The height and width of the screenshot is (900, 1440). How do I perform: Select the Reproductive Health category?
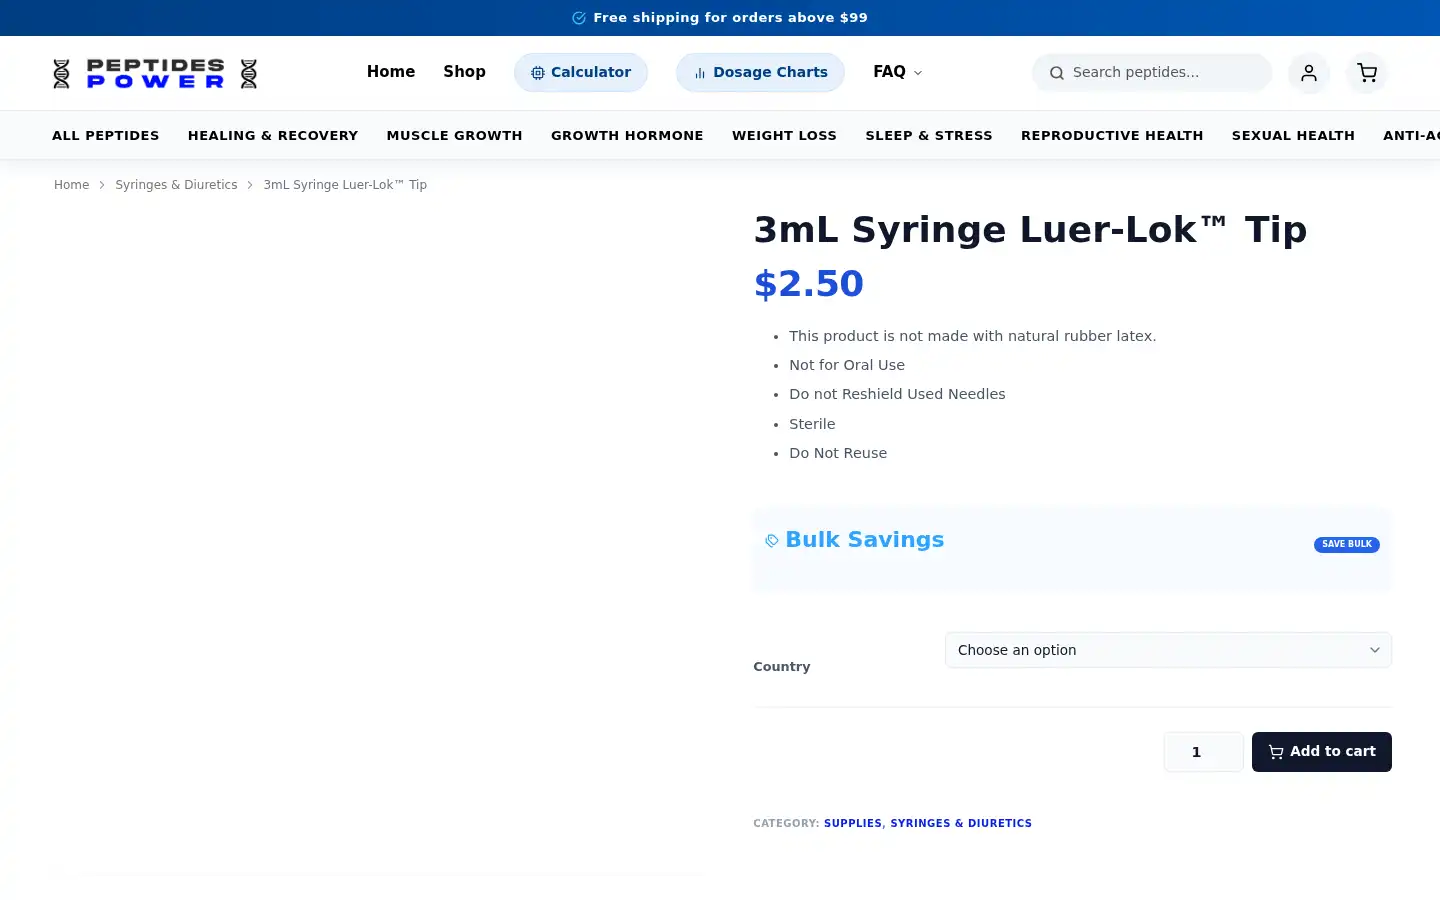coord(1112,136)
